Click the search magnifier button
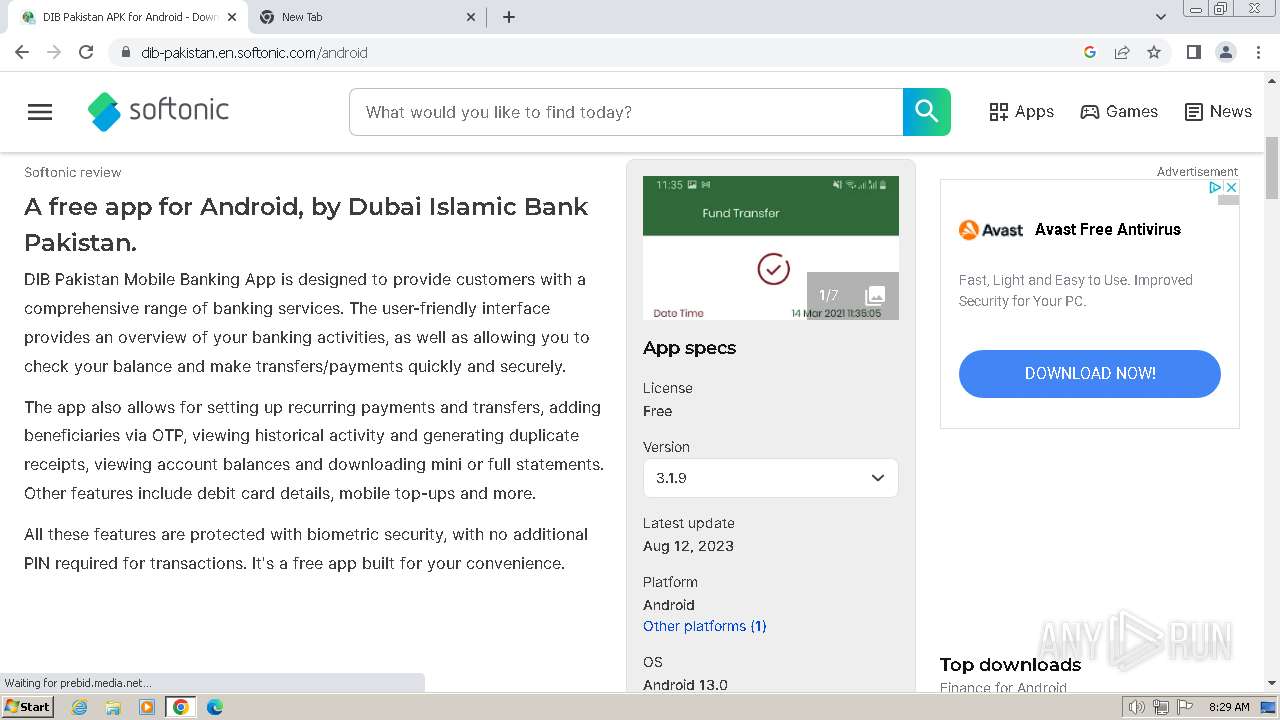This screenshot has height=720, width=1280. click(927, 112)
